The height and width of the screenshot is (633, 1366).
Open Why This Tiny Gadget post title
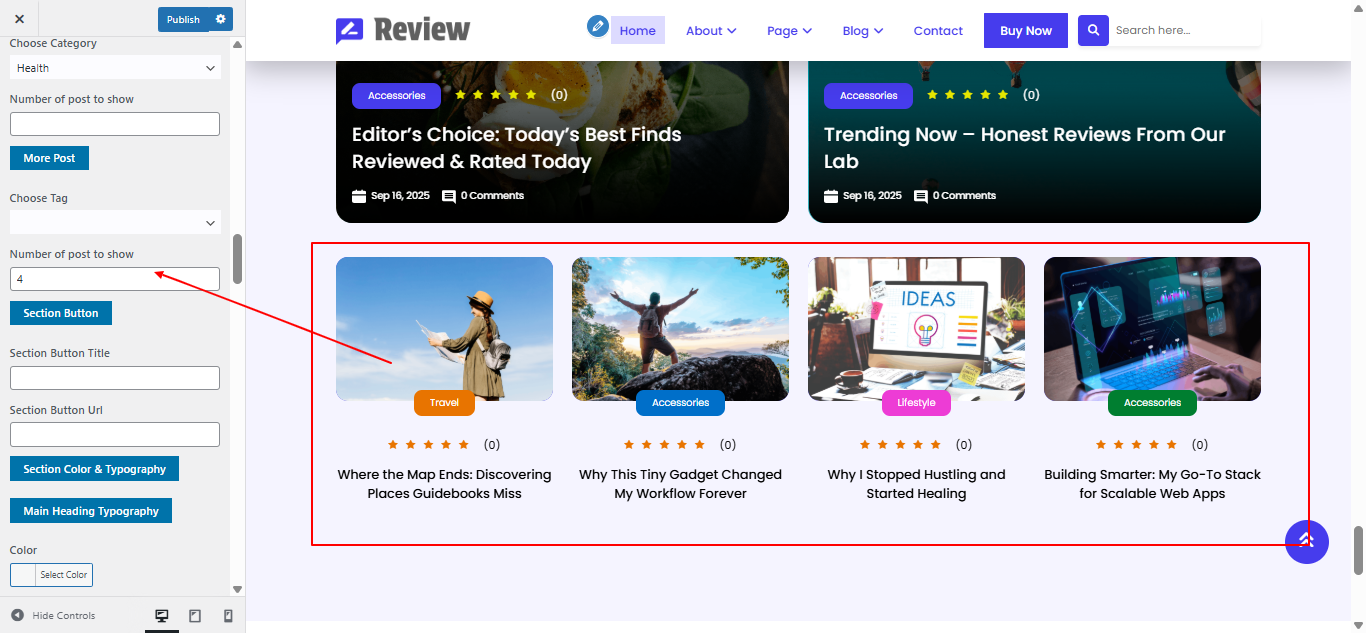680,484
